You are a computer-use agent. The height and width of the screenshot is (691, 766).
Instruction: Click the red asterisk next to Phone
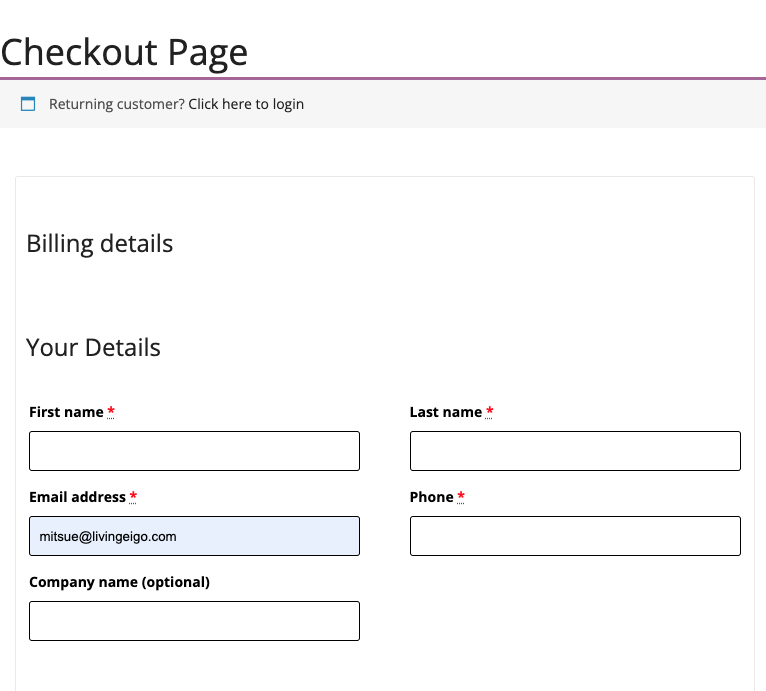tap(461, 497)
